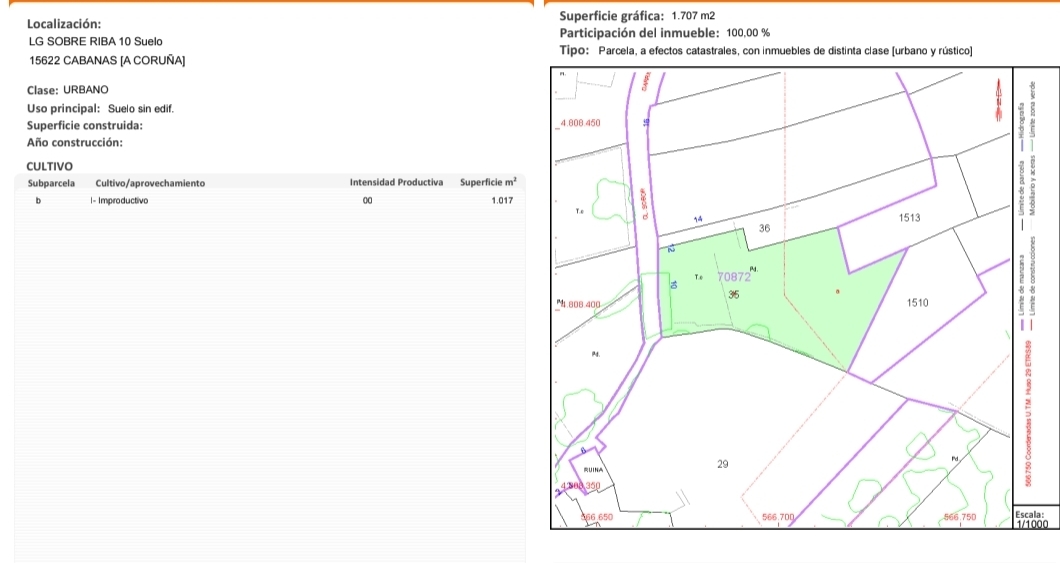This screenshot has width=1060, height=563.
Task: Click the 'Tipo:' label
Action: [574, 50]
